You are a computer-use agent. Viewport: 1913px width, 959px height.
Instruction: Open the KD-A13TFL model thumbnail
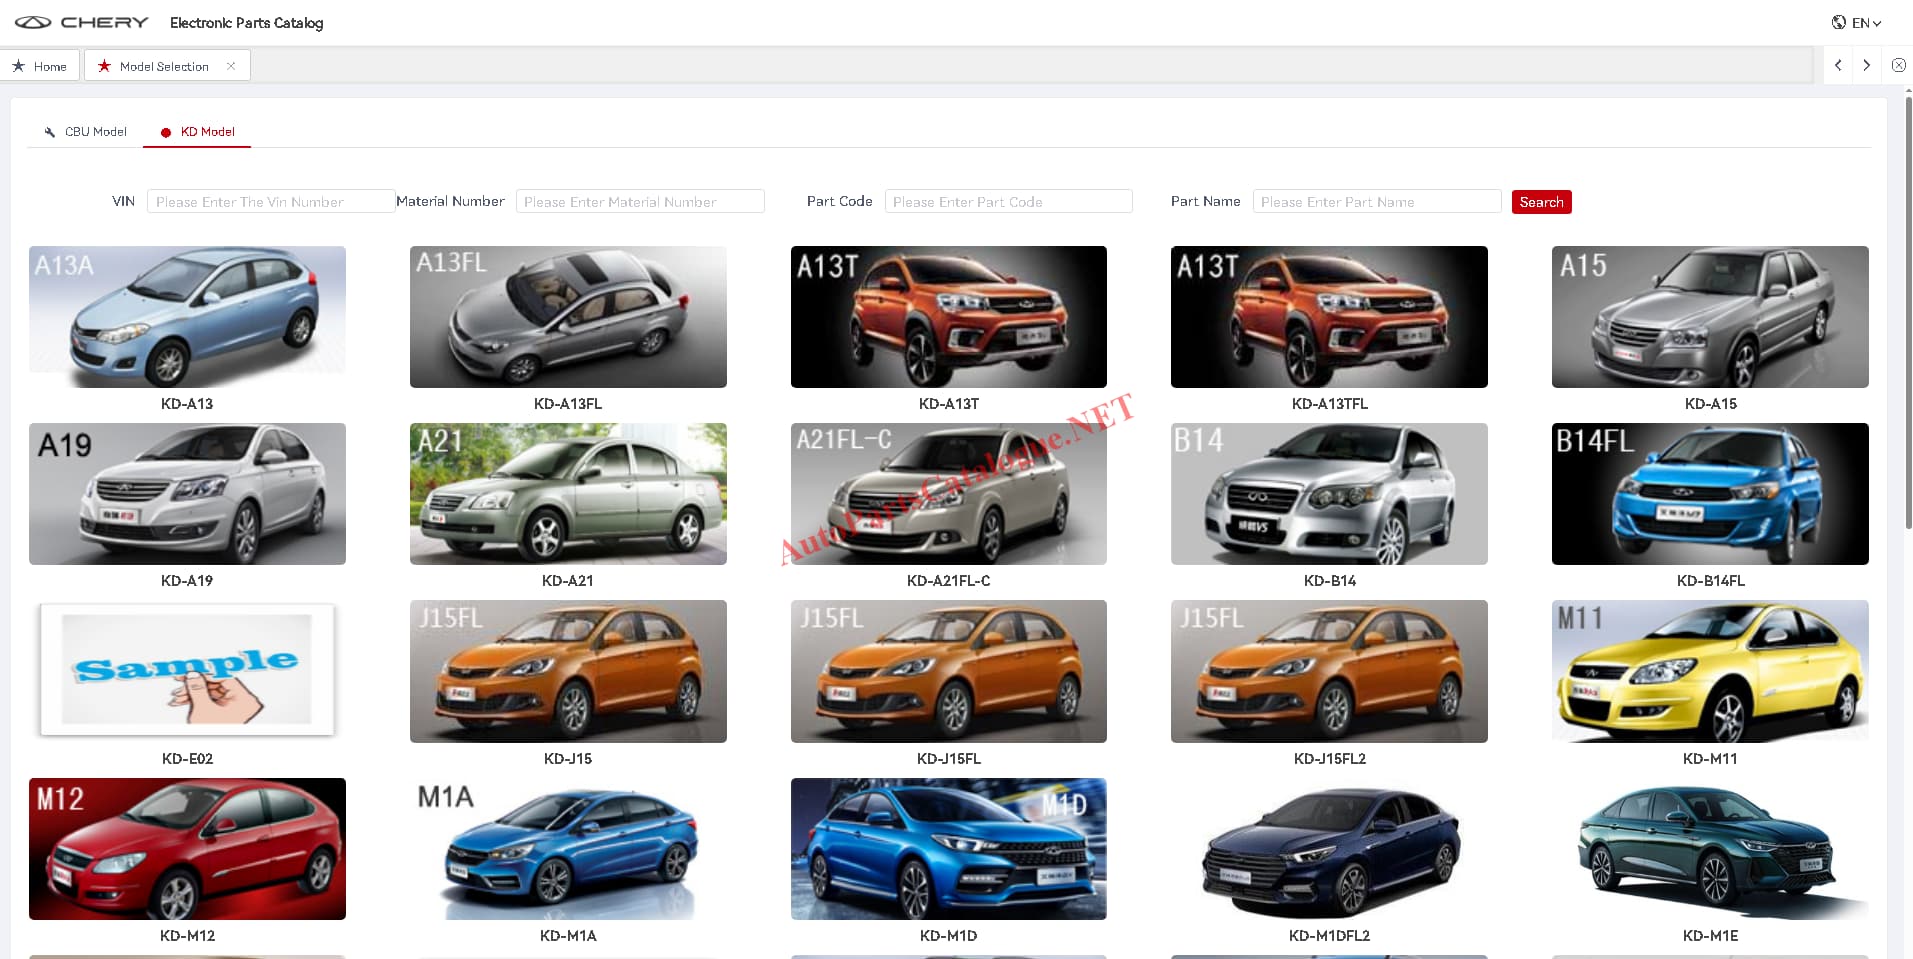(x=1329, y=317)
